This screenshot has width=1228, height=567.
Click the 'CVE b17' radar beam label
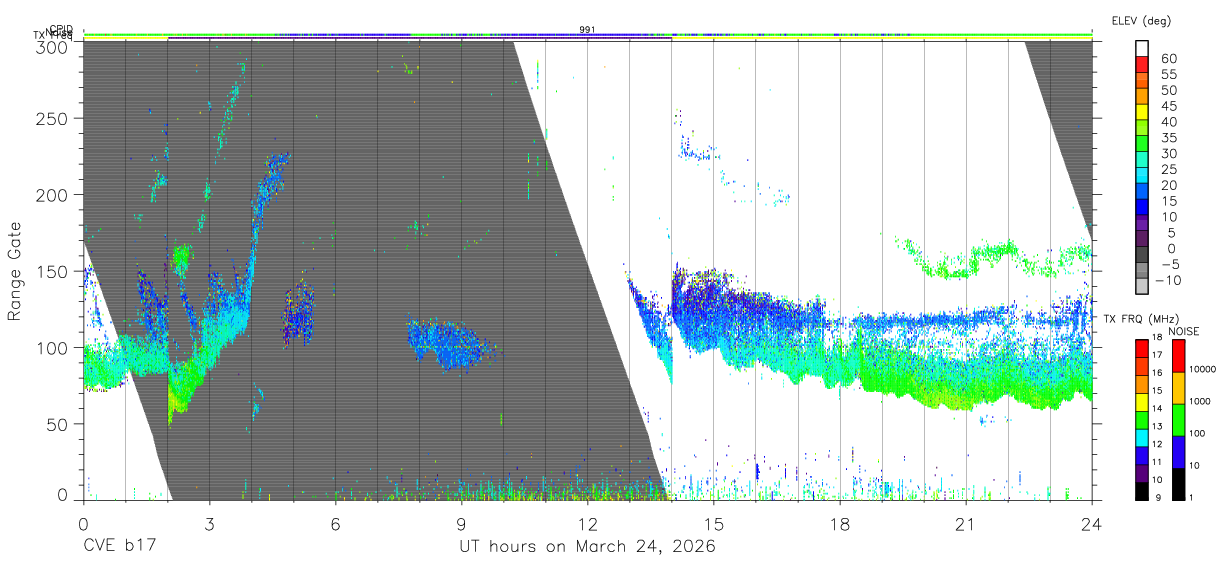pyautogui.click(x=119, y=547)
